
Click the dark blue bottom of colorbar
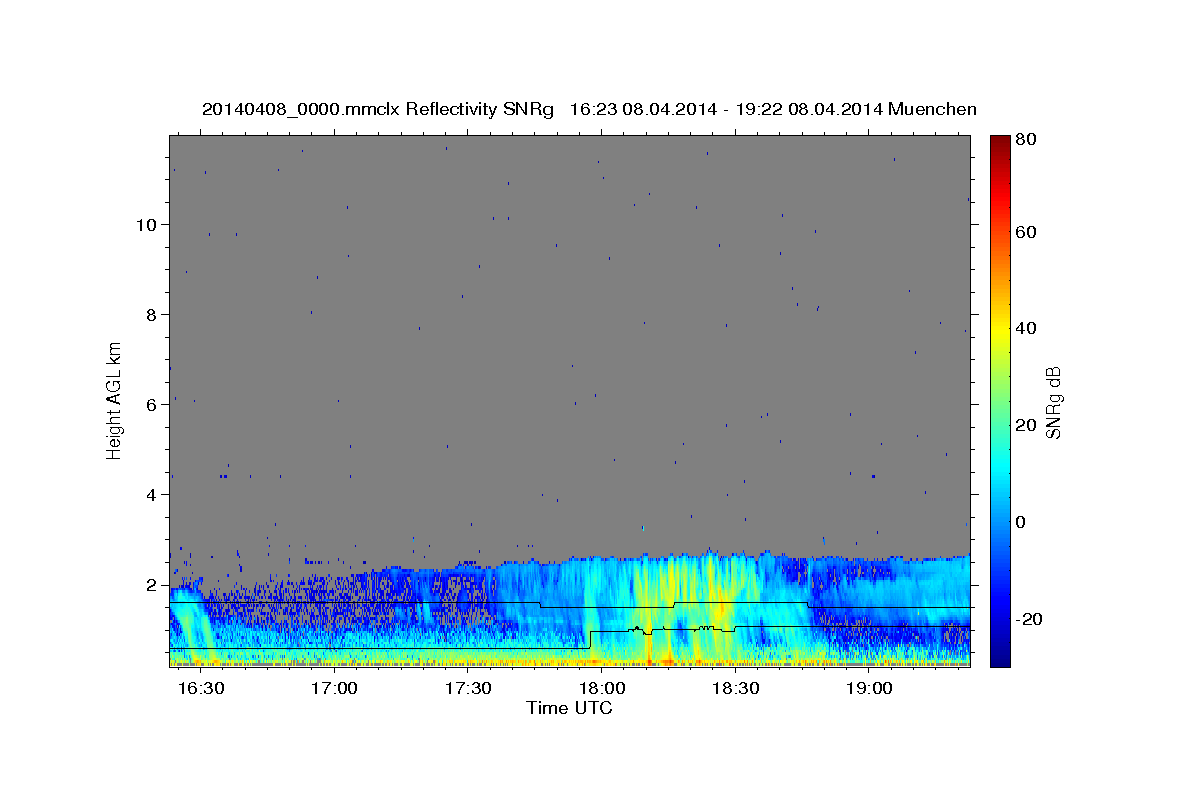click(x=1000, y=658)
